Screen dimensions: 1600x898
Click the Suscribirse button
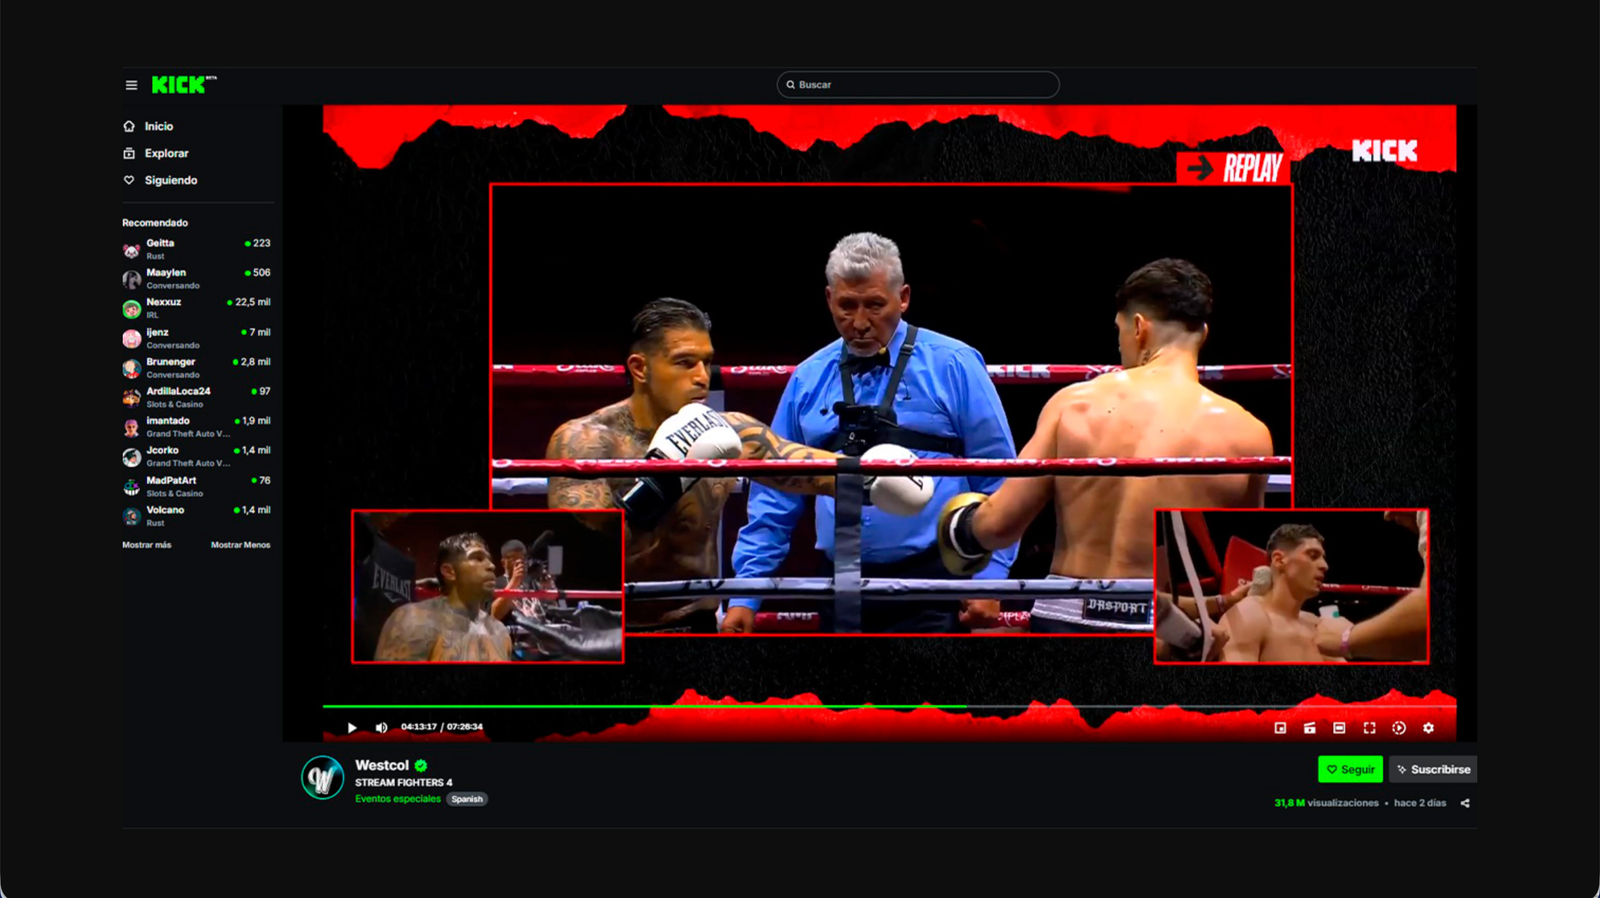pyautogui.click(x=1433, y=769)
